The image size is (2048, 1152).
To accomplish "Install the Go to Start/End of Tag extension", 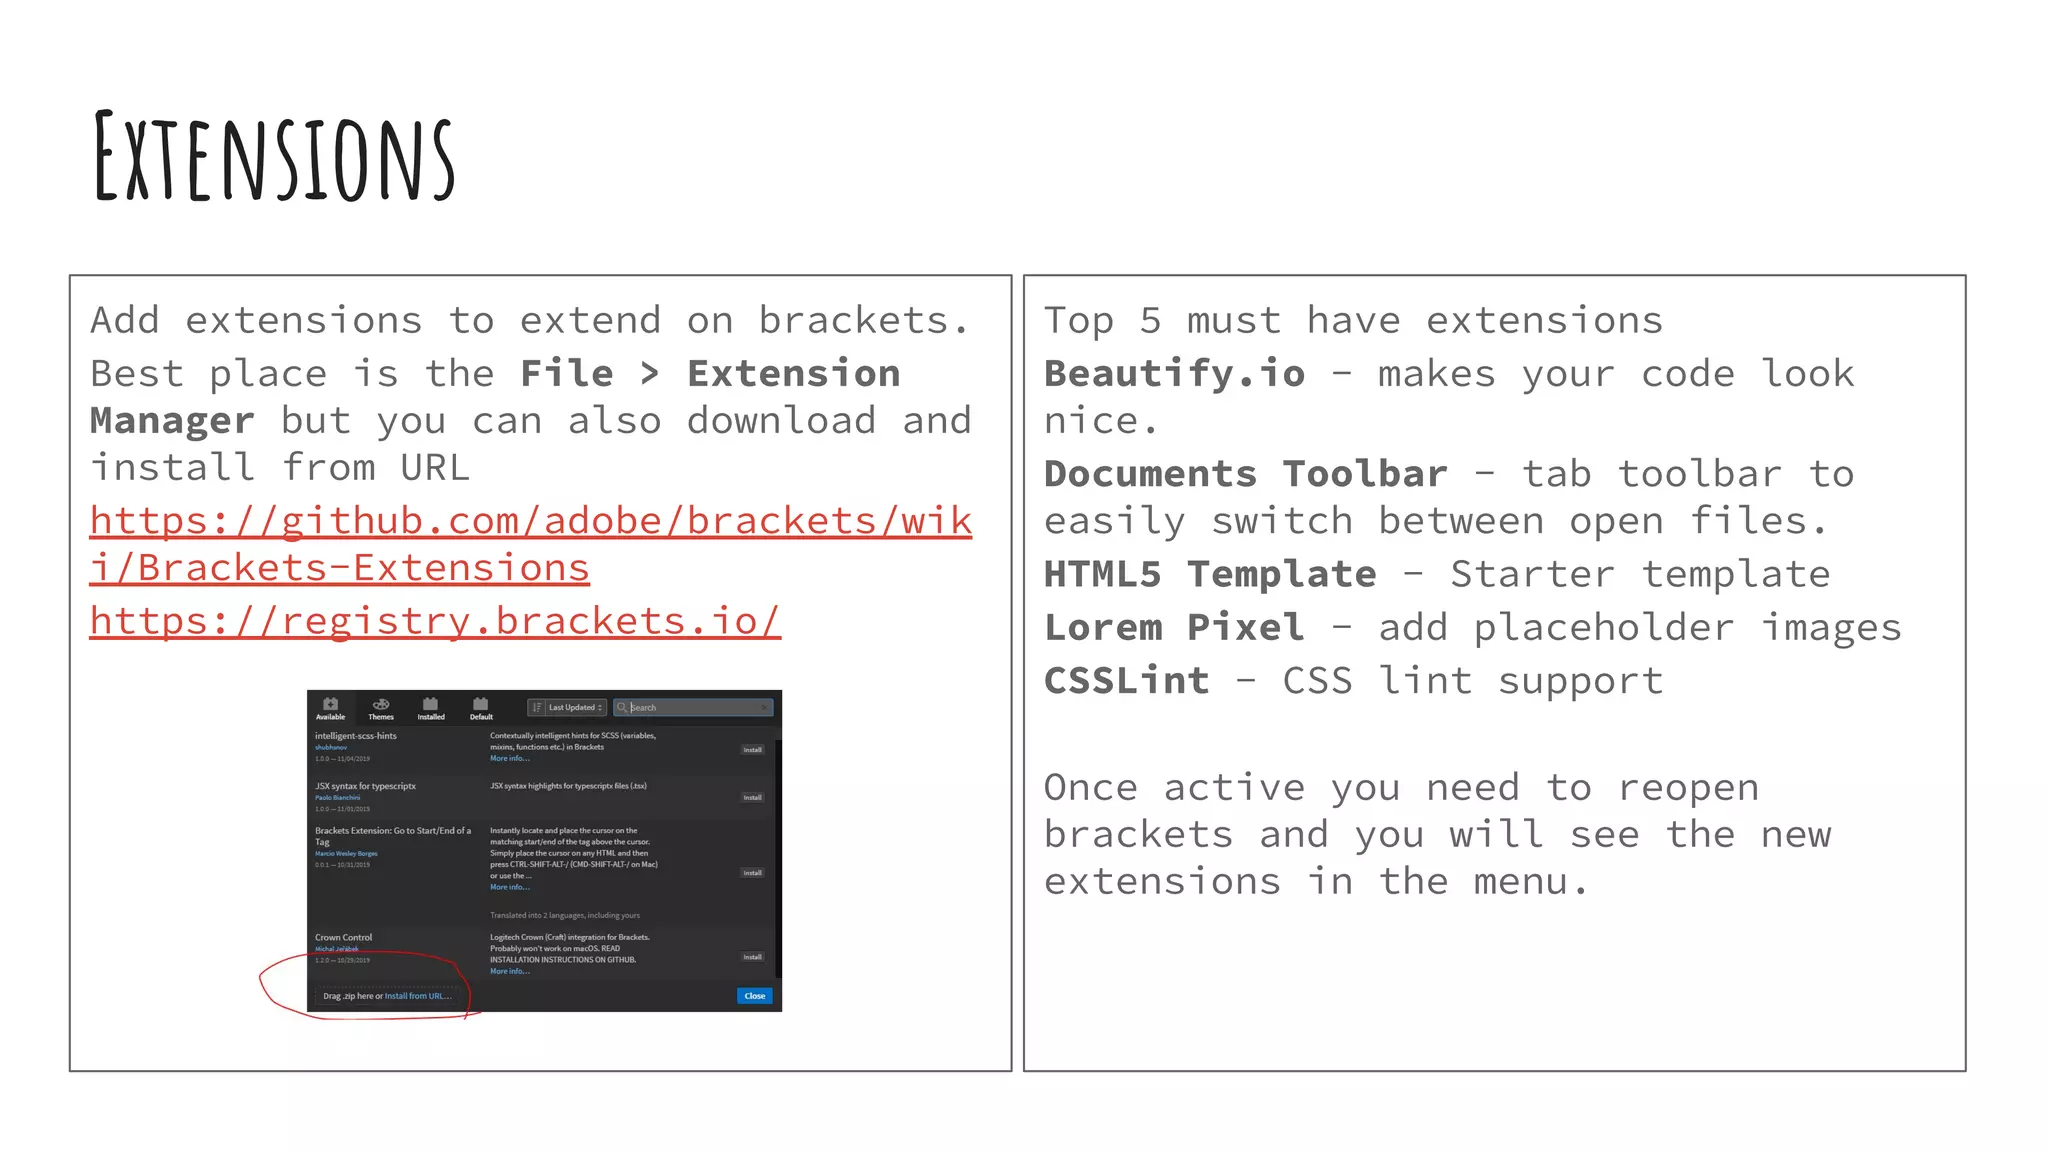I will tap(752, 873).
